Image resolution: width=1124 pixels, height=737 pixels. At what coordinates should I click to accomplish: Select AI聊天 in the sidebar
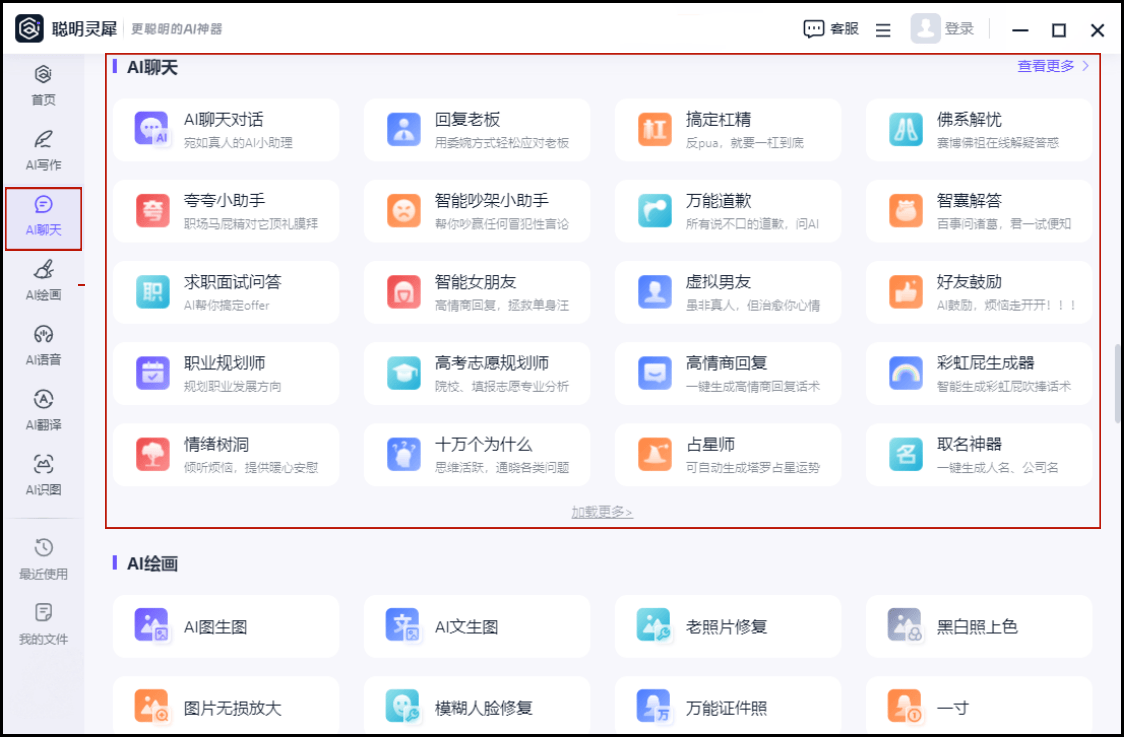tap(43, 217)
